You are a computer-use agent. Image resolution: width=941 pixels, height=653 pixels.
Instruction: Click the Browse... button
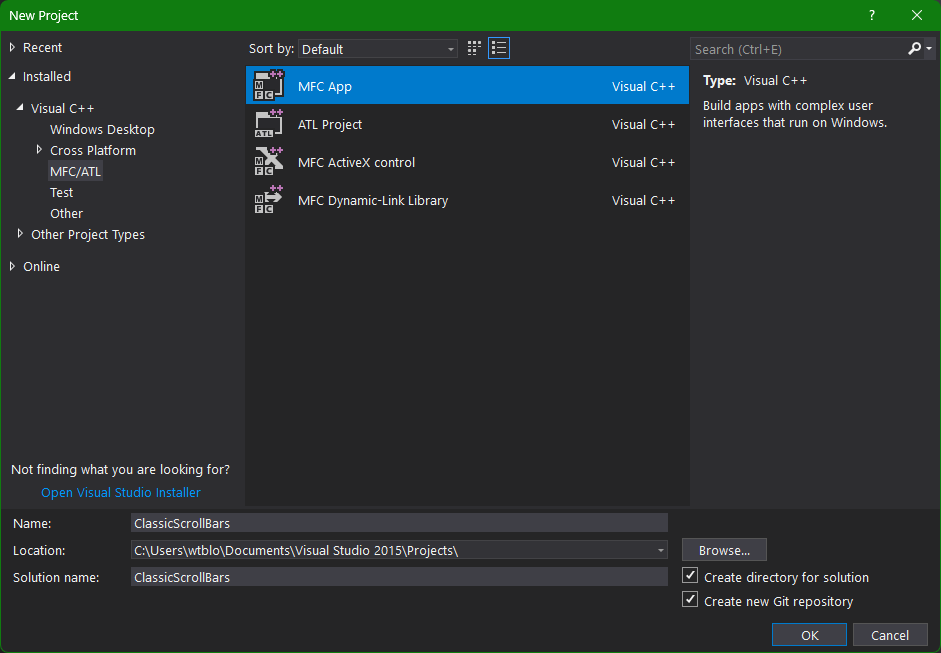pyautogui.click(x=724, y=550)
